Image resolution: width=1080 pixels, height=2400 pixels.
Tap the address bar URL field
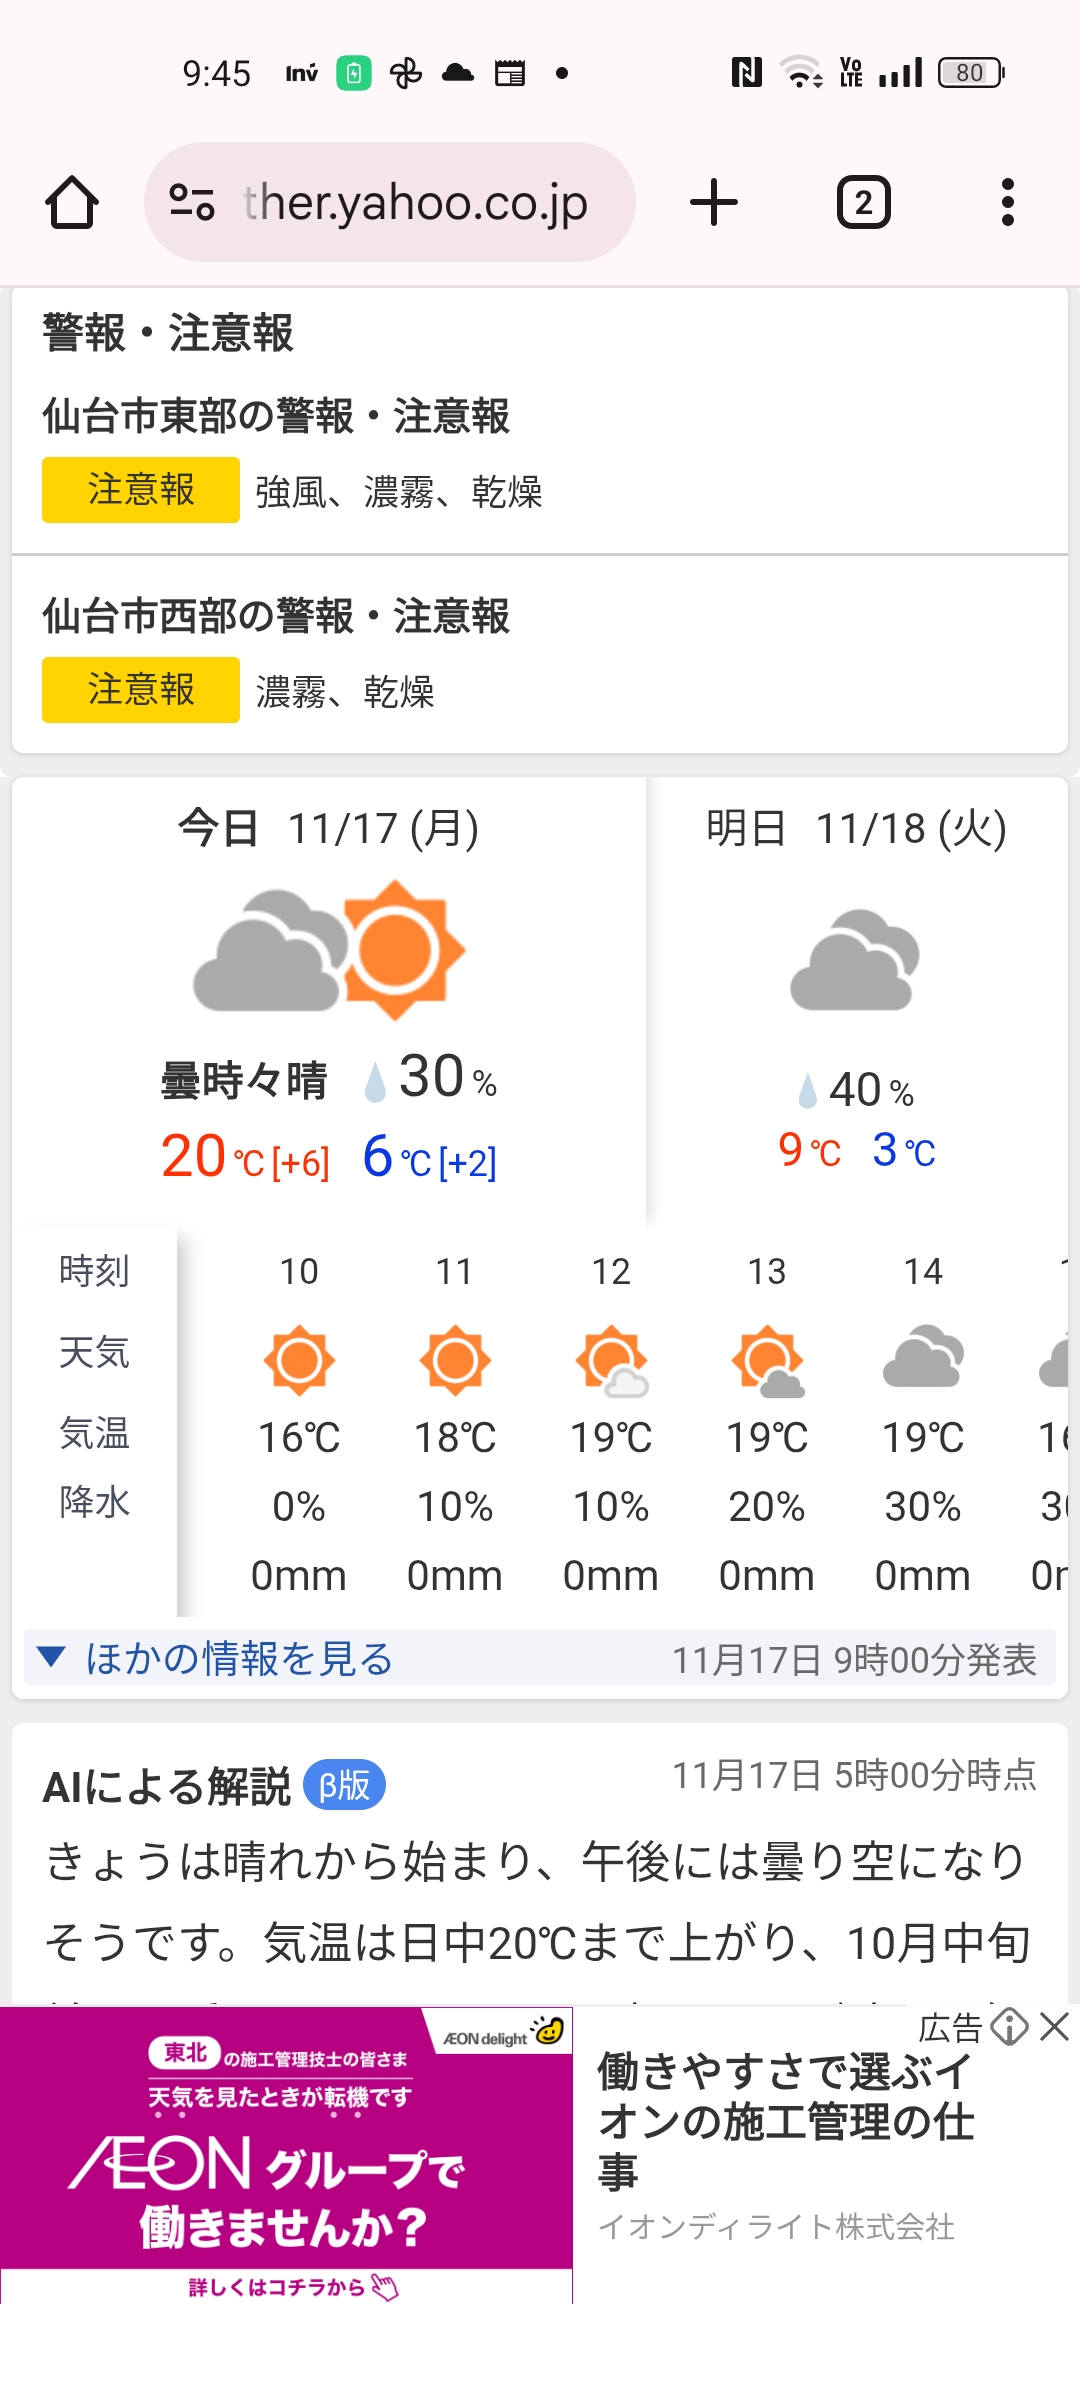tap(415, 203)
